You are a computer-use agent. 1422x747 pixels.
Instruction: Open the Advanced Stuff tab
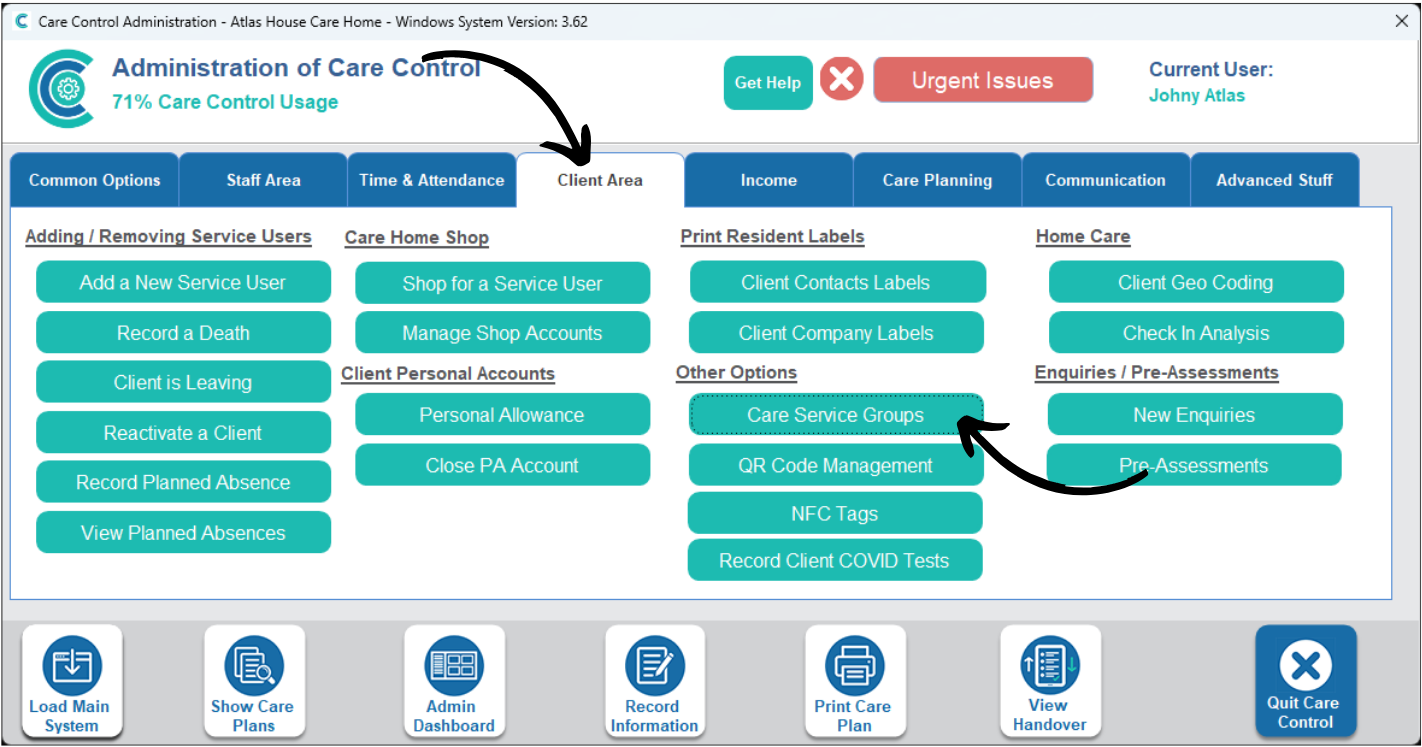1275,180
